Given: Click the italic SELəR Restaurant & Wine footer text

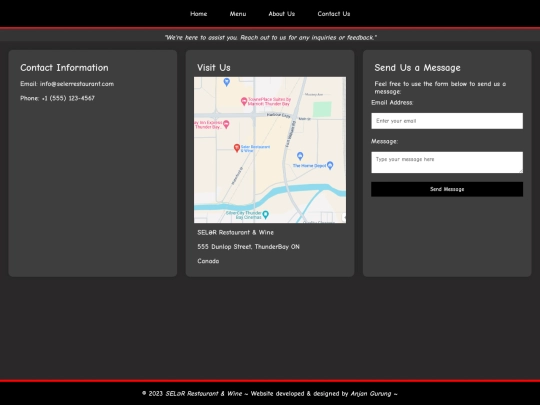Looking at the screenshot, I should pos(204,394).
